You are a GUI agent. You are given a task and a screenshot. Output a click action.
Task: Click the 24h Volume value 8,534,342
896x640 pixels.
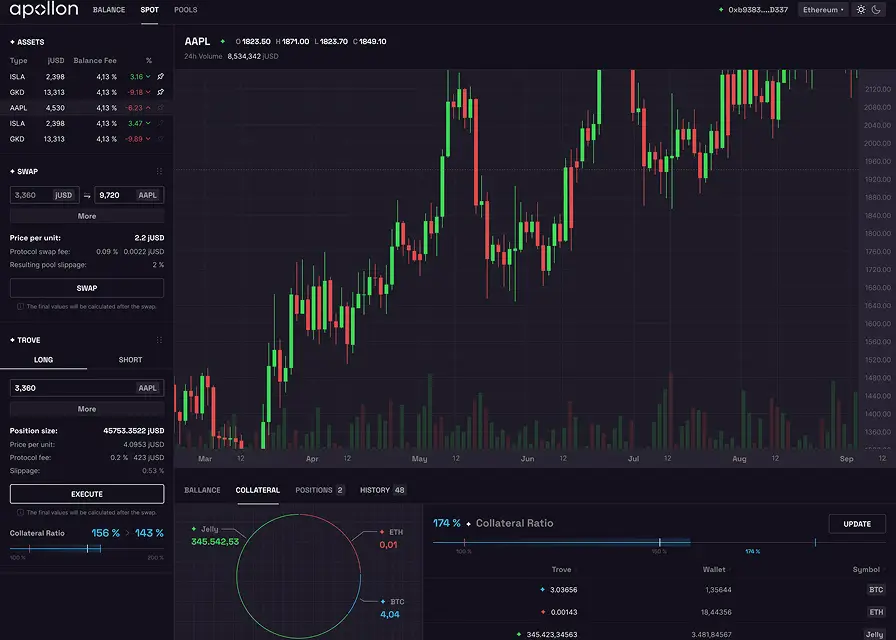(244, 57)
